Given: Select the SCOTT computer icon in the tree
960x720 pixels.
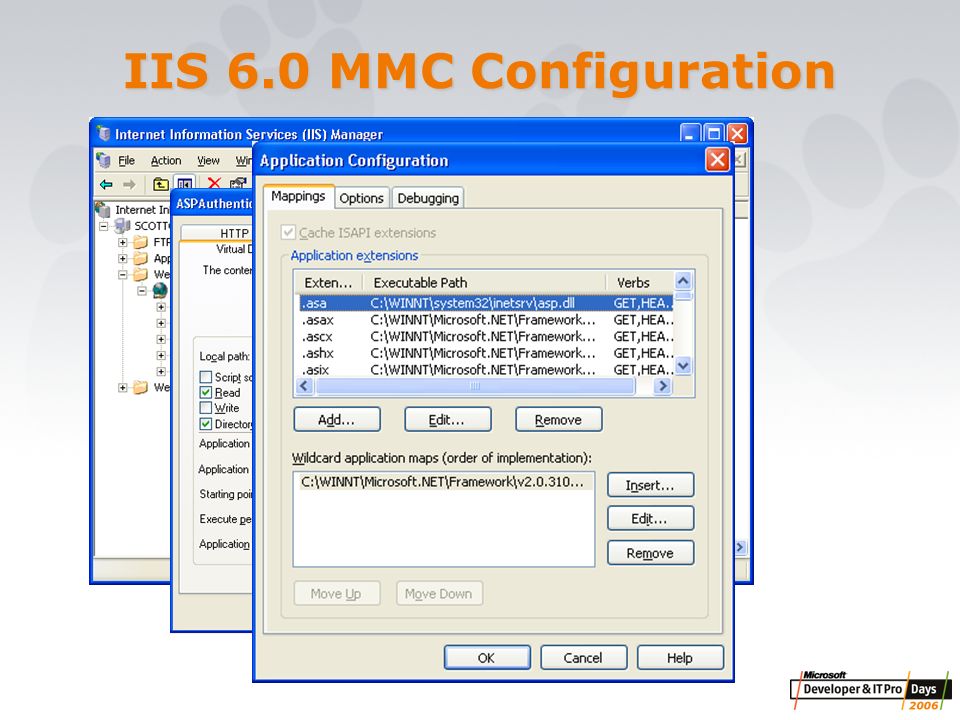Looking at the screenshot, I should tap(122, 226).
